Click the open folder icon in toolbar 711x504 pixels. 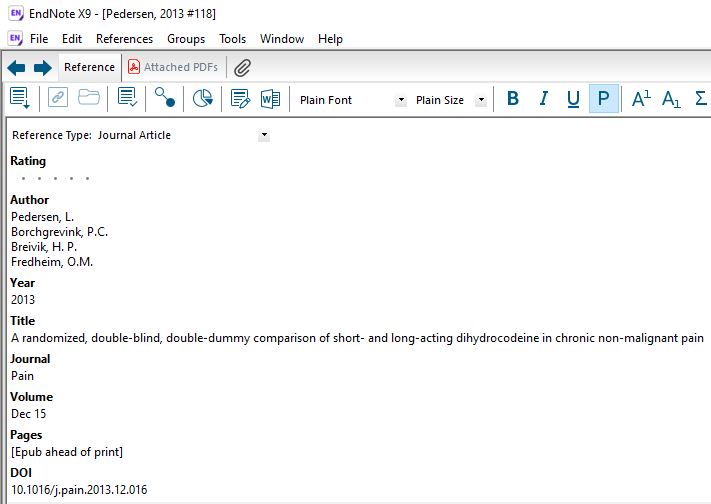(89, 99)
